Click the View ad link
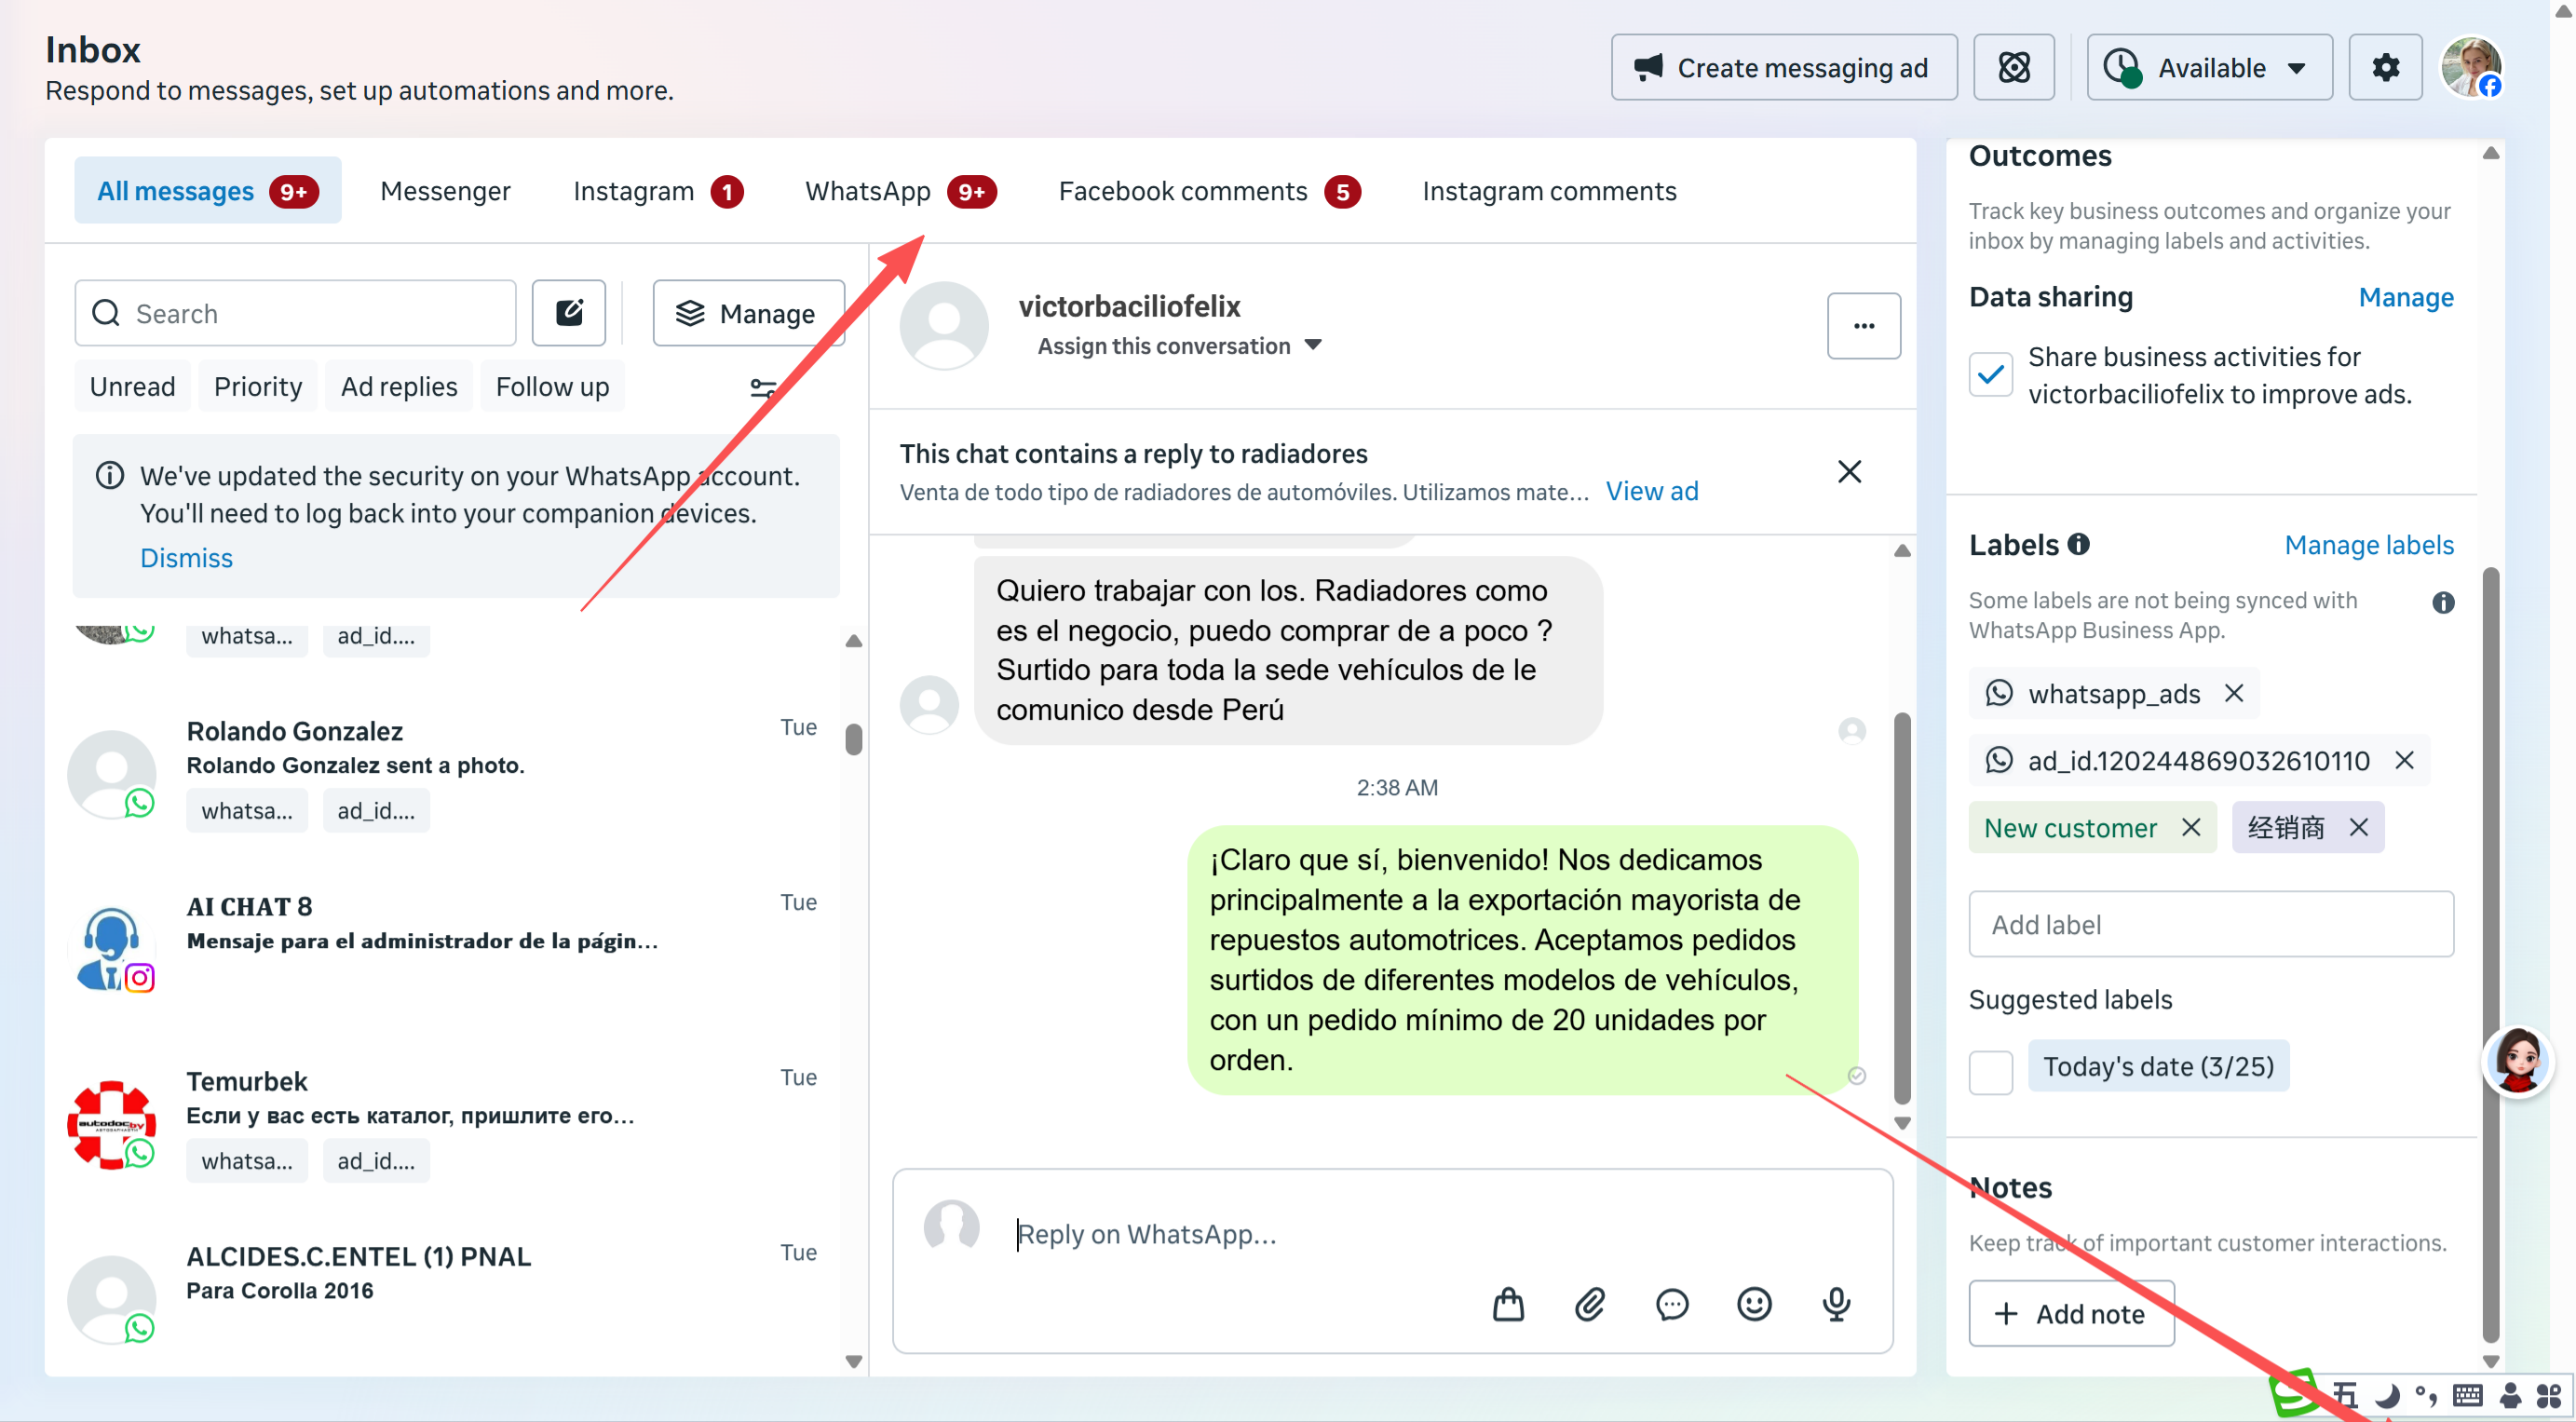Image resolution: width=2576 pixels, height=1422 pixels. pos(1651,491)
